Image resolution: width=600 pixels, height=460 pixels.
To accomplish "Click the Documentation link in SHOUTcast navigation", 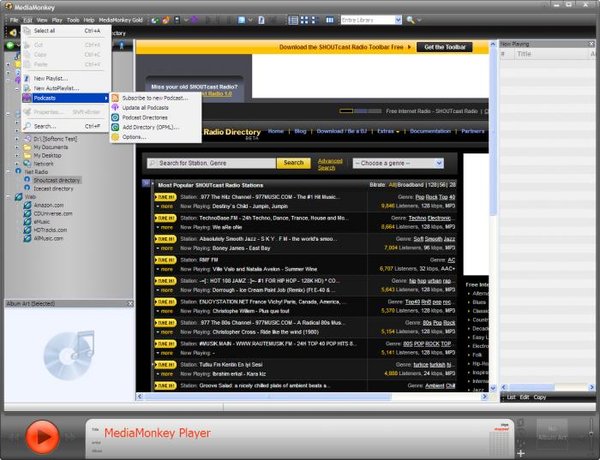I will 430,131.
